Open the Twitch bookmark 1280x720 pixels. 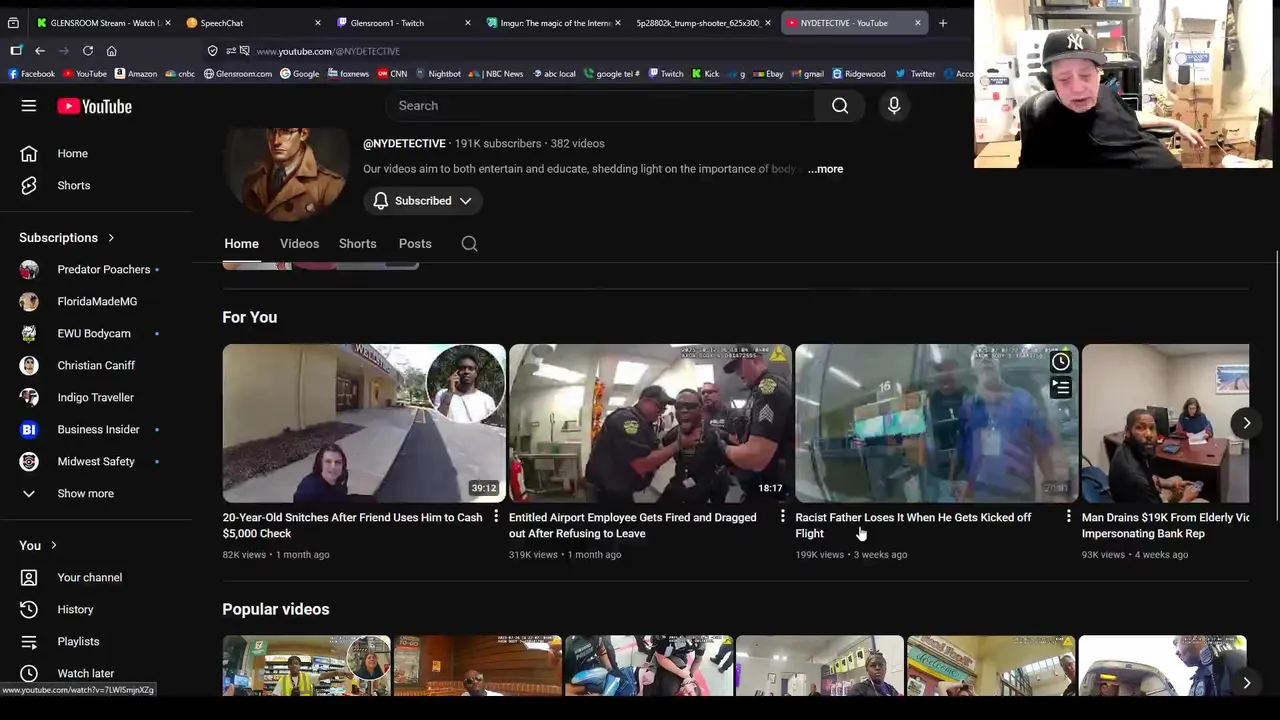coord(666,73)
